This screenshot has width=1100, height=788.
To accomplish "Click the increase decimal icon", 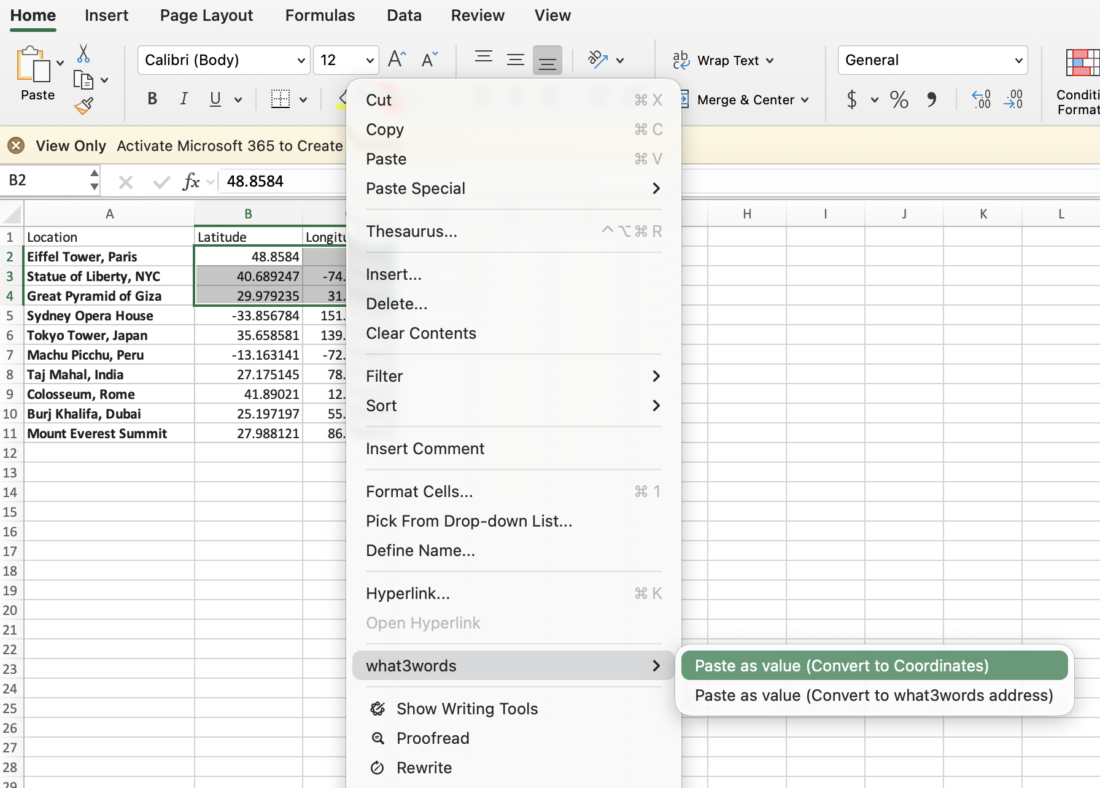I will tap(981, 100).
